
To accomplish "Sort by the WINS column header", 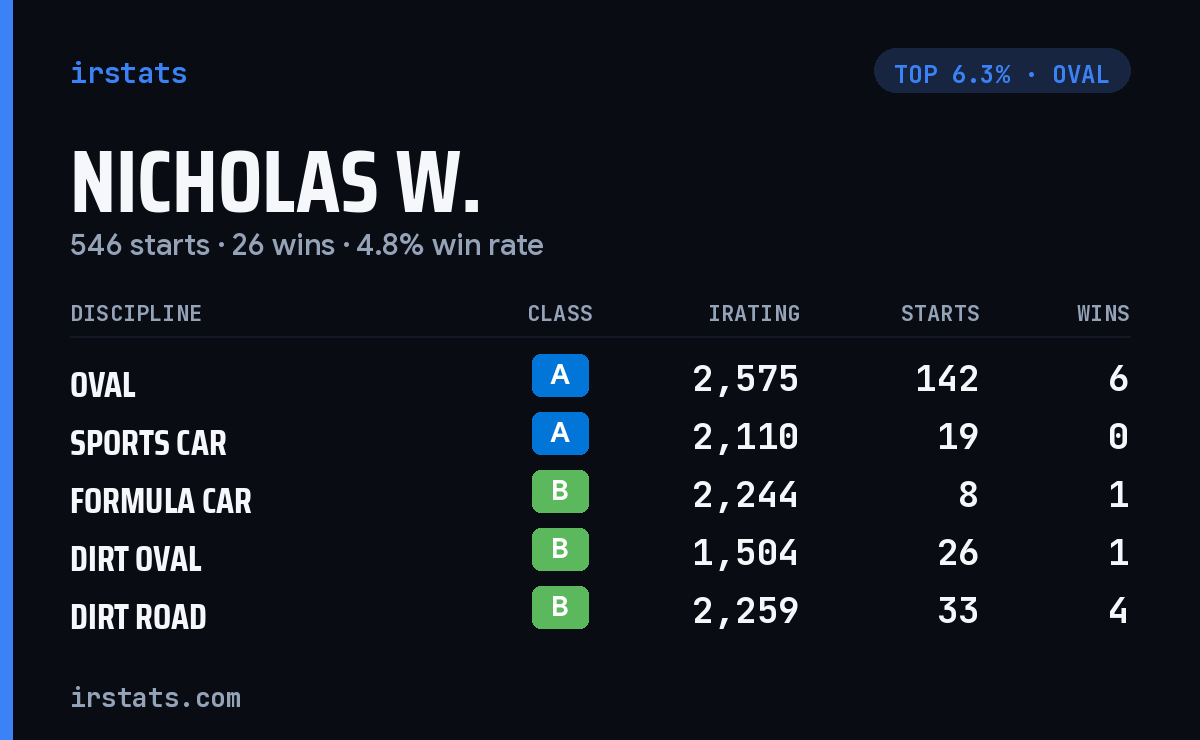I will click(1103, 314).
